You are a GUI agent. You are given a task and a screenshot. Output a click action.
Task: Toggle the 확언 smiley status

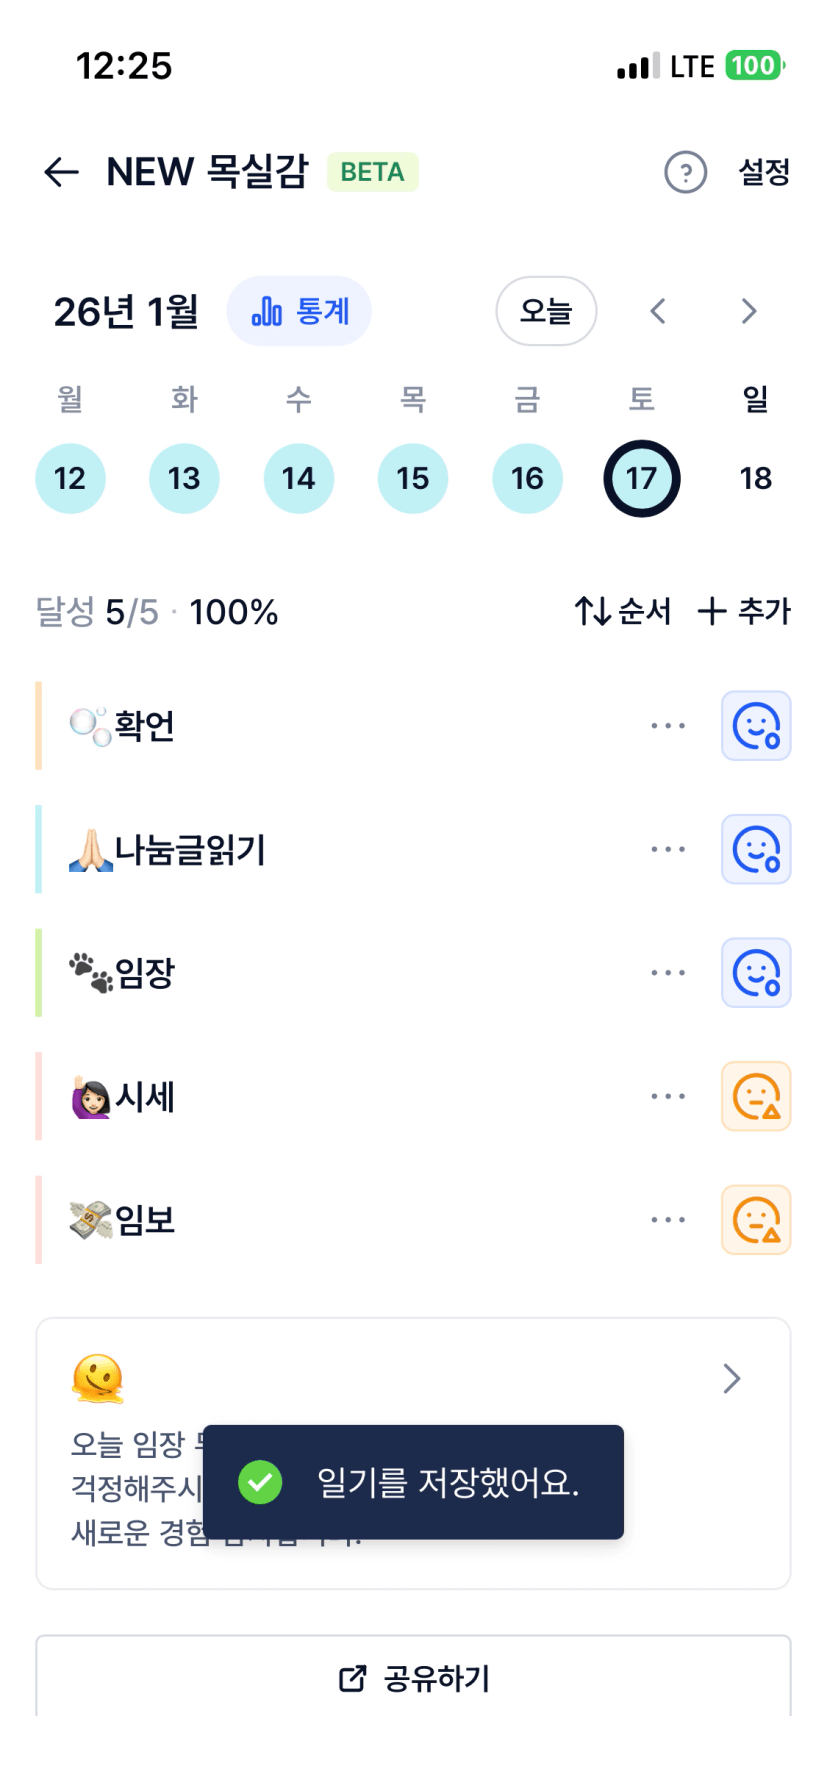[x=756, y=726]
